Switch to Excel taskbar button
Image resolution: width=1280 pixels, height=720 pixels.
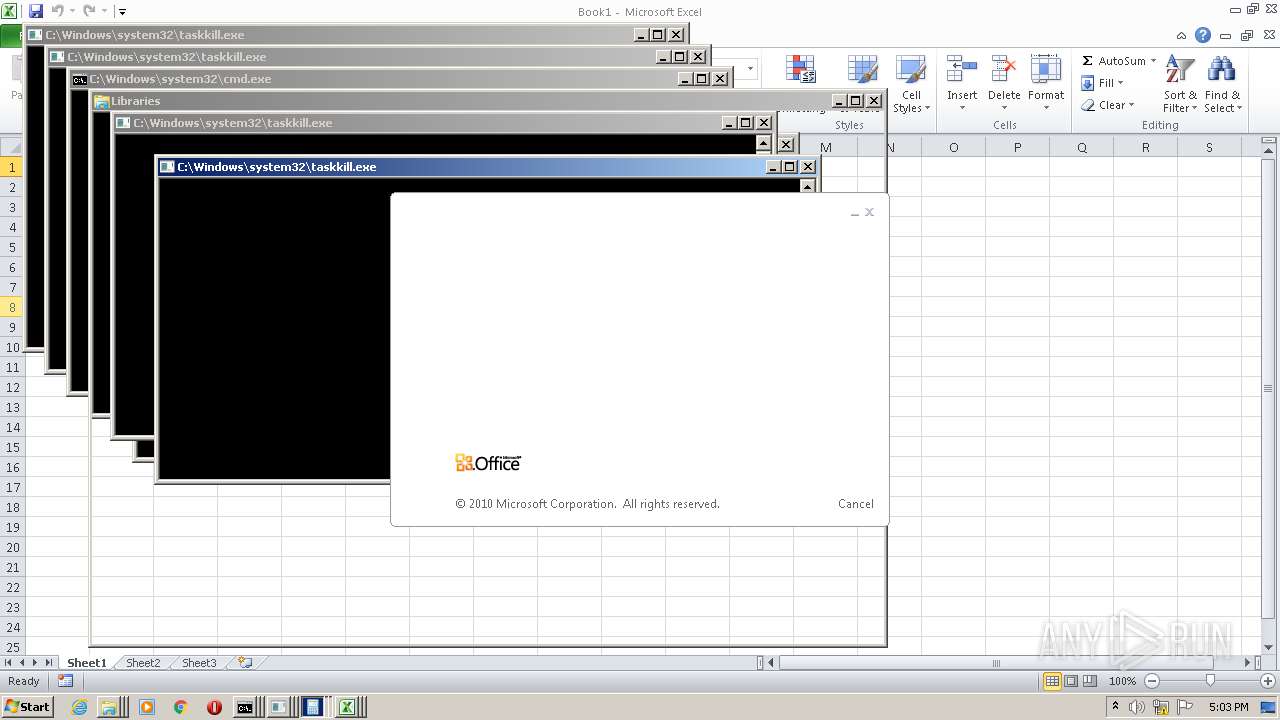point(347,707)
